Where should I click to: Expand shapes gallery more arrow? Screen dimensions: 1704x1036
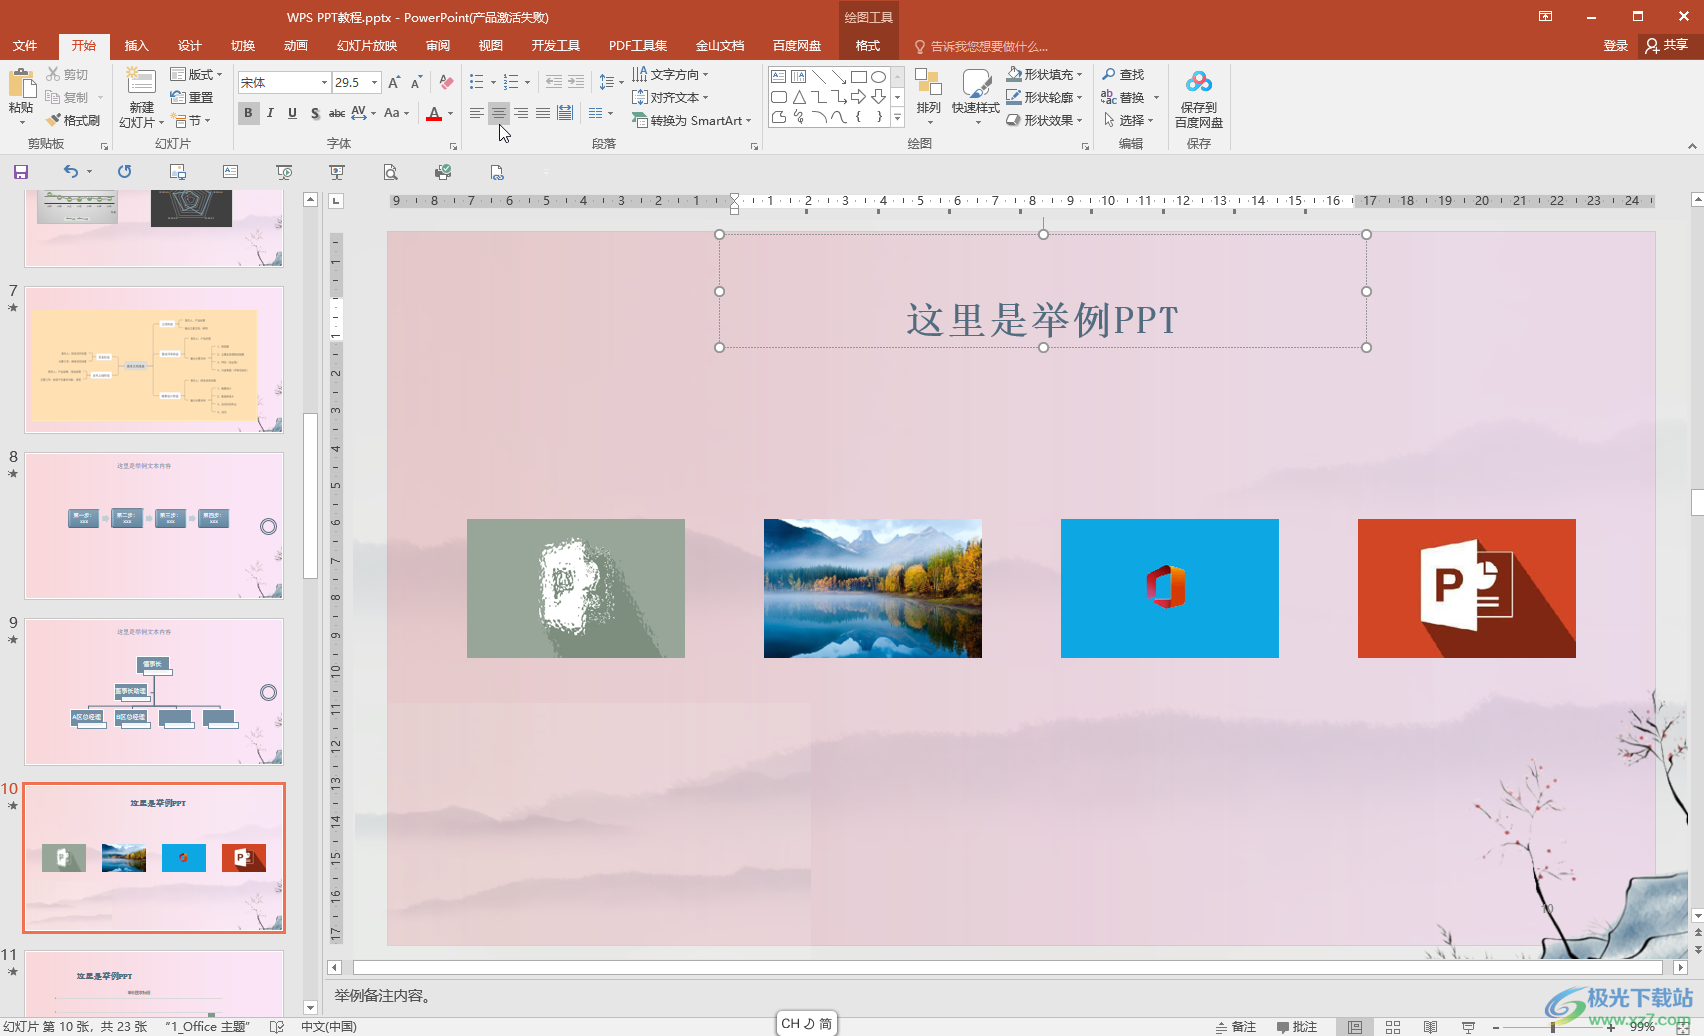pyautogui.click(x=897, y=117)
